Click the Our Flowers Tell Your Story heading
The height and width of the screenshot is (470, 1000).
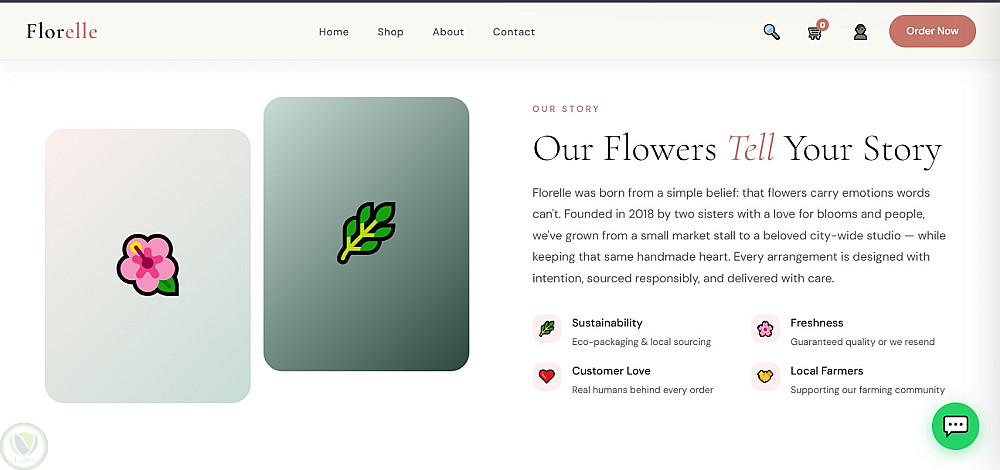pyautogui.click(x=737, y=149)
